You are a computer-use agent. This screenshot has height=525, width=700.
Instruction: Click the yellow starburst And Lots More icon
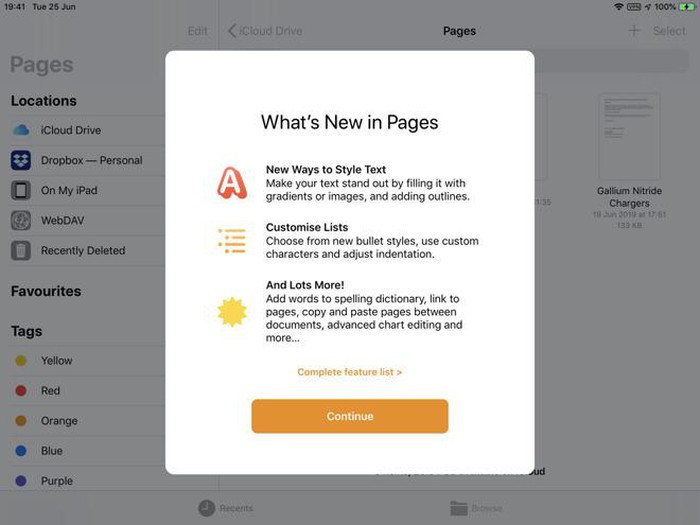point(232,312)
